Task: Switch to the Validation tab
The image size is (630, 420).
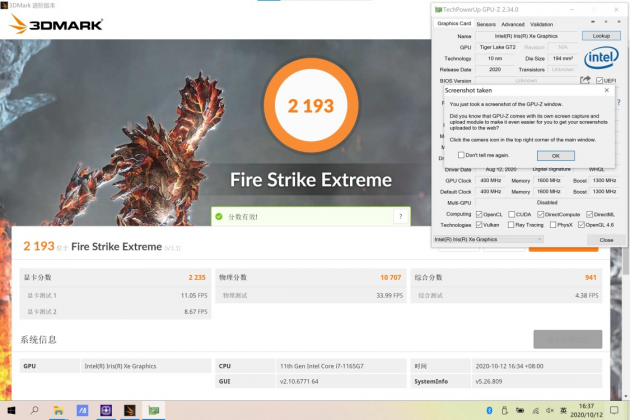Action: click(541, 24)
